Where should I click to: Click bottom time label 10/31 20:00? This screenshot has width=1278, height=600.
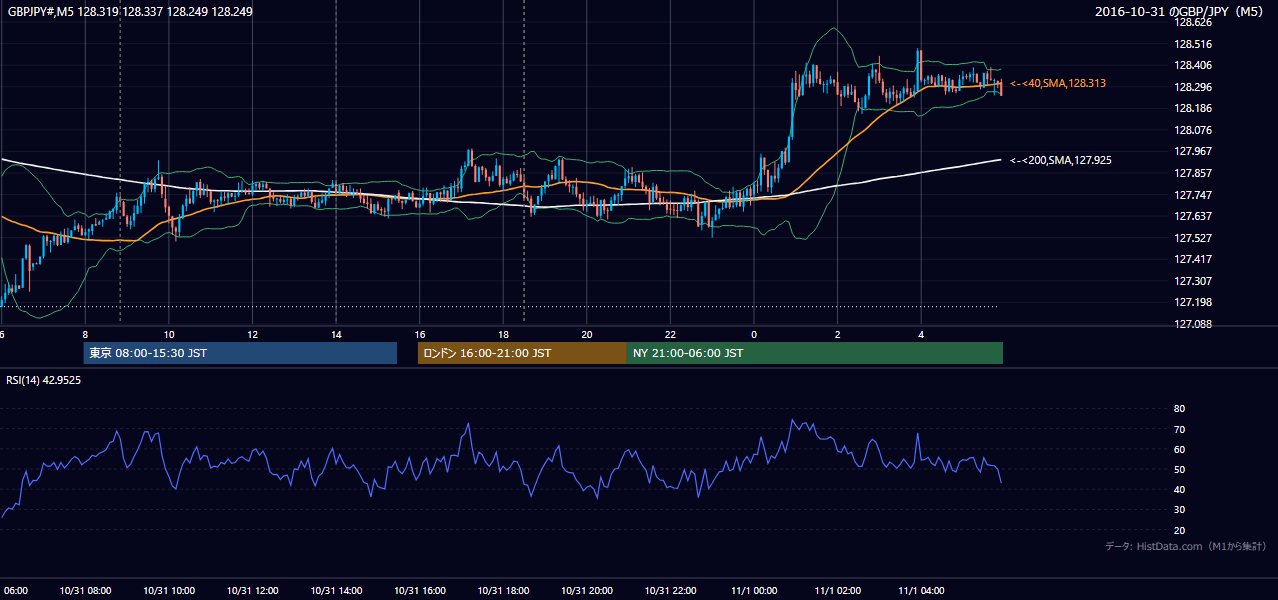click(586, 591)
